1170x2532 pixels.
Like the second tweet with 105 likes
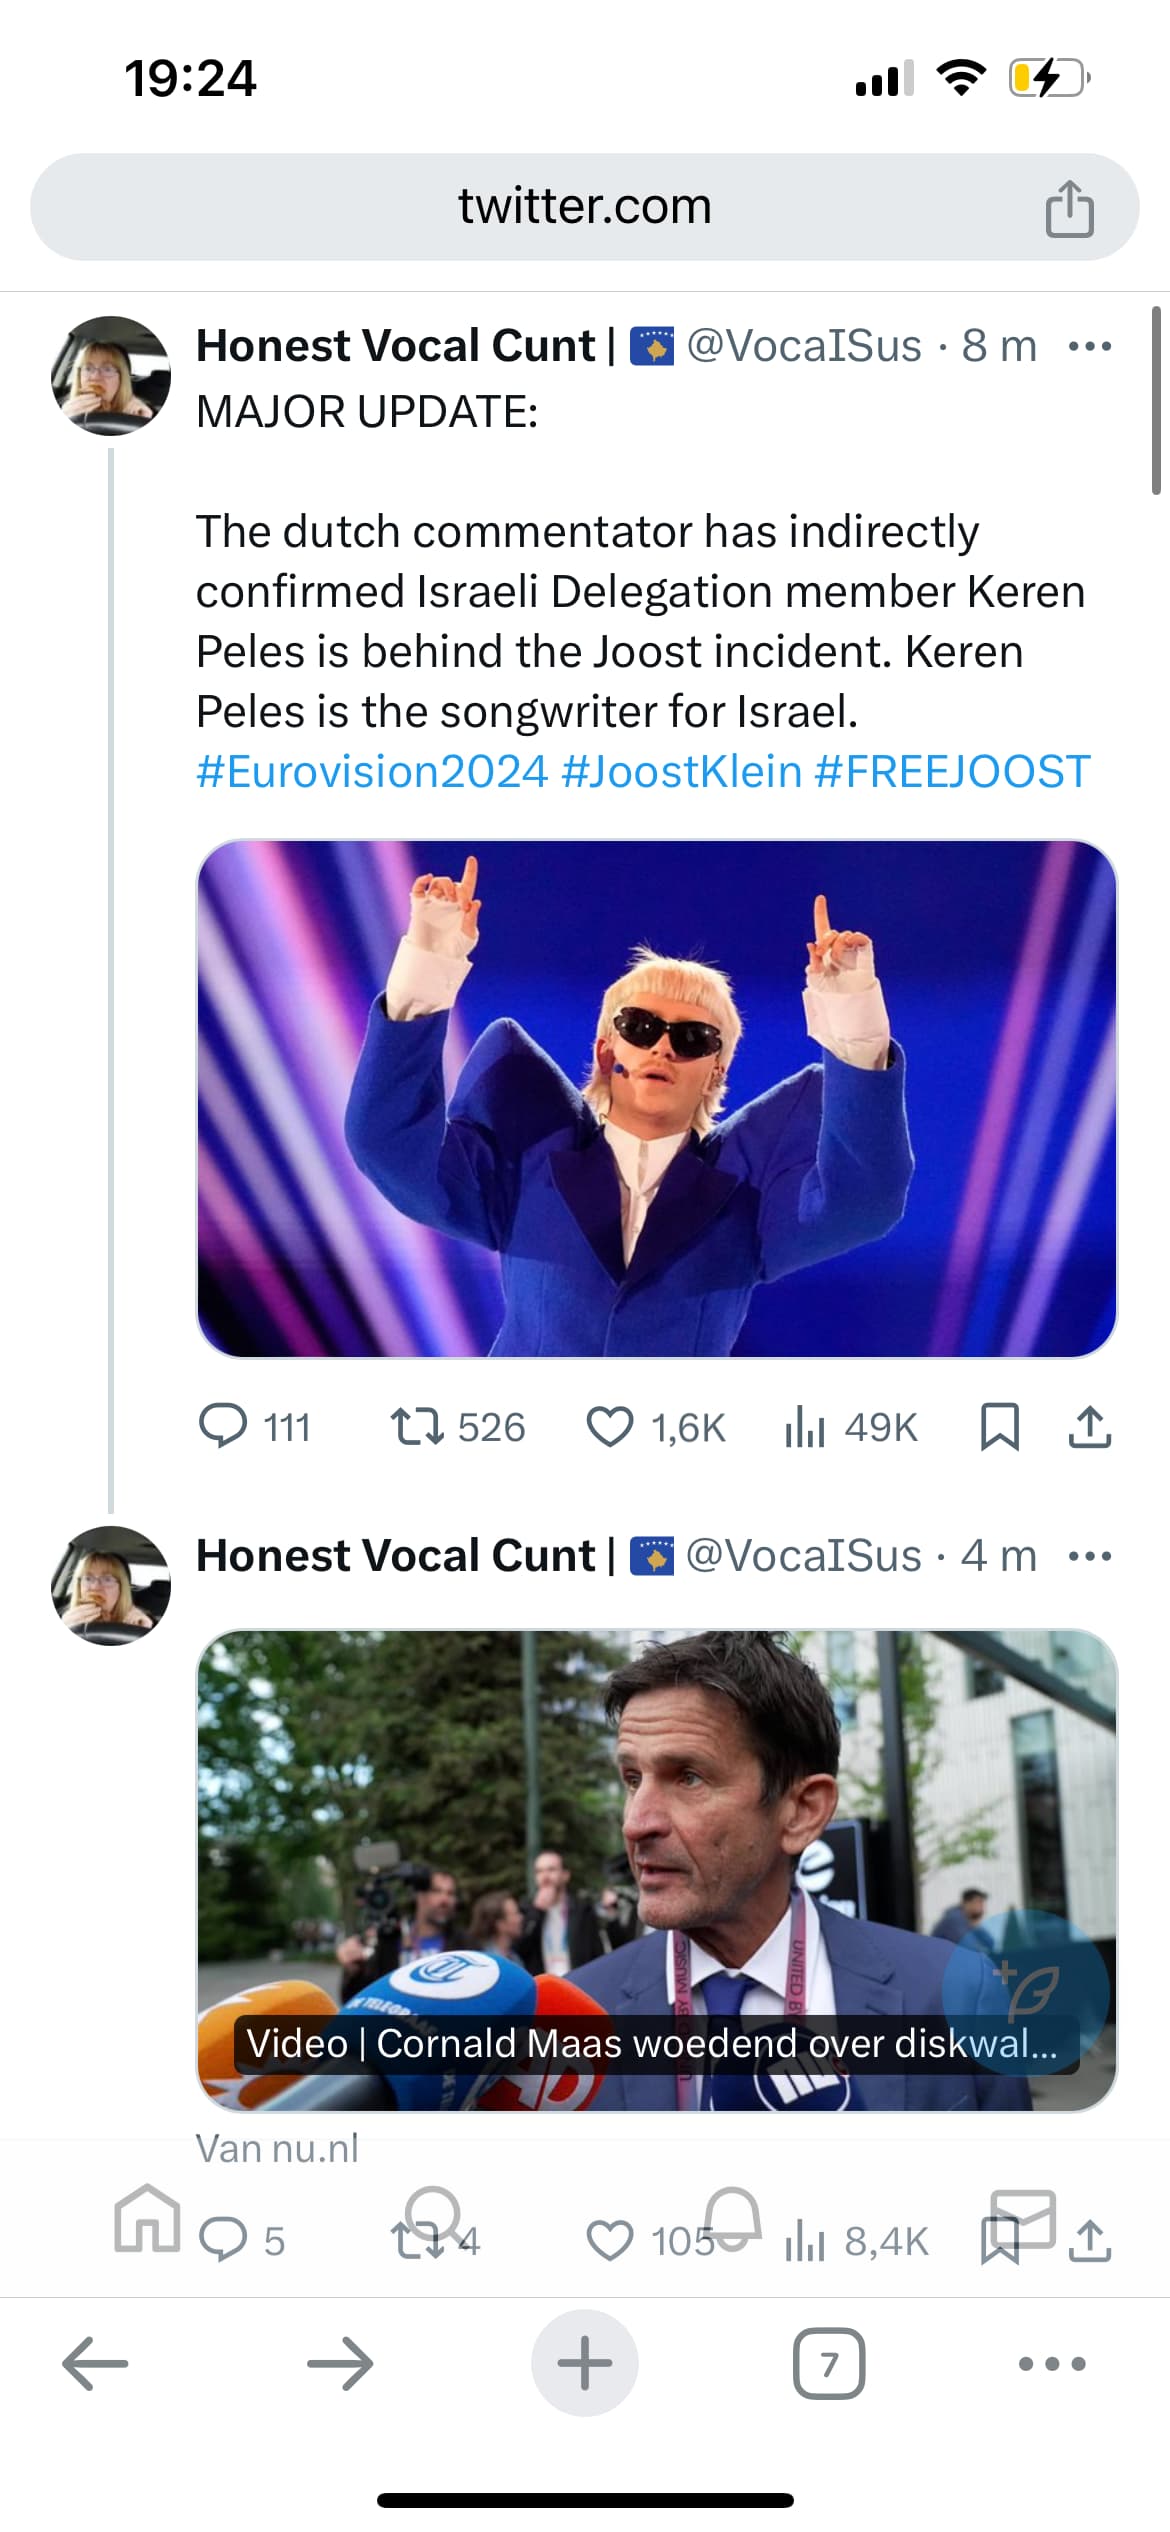(610, 2240)
